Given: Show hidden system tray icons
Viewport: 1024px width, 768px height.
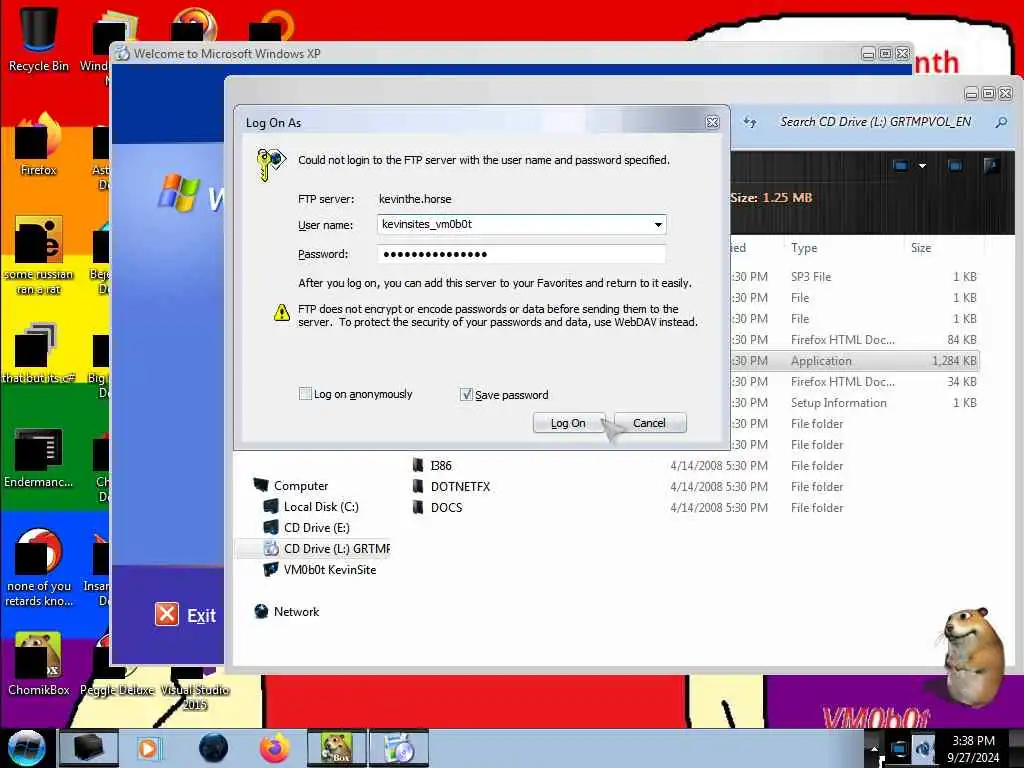Looking at the screenshot, I should pyautogui.click(x=874, y=749).
